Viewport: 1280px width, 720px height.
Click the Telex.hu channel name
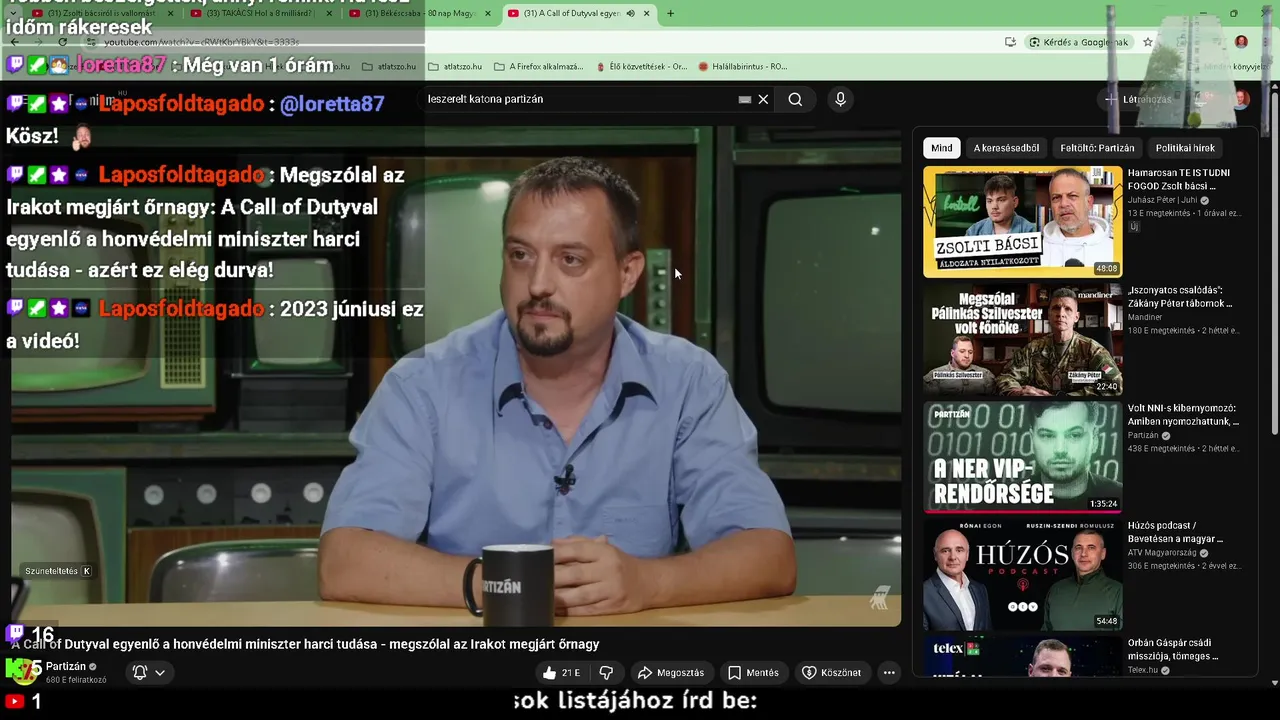click(1143, 670)
